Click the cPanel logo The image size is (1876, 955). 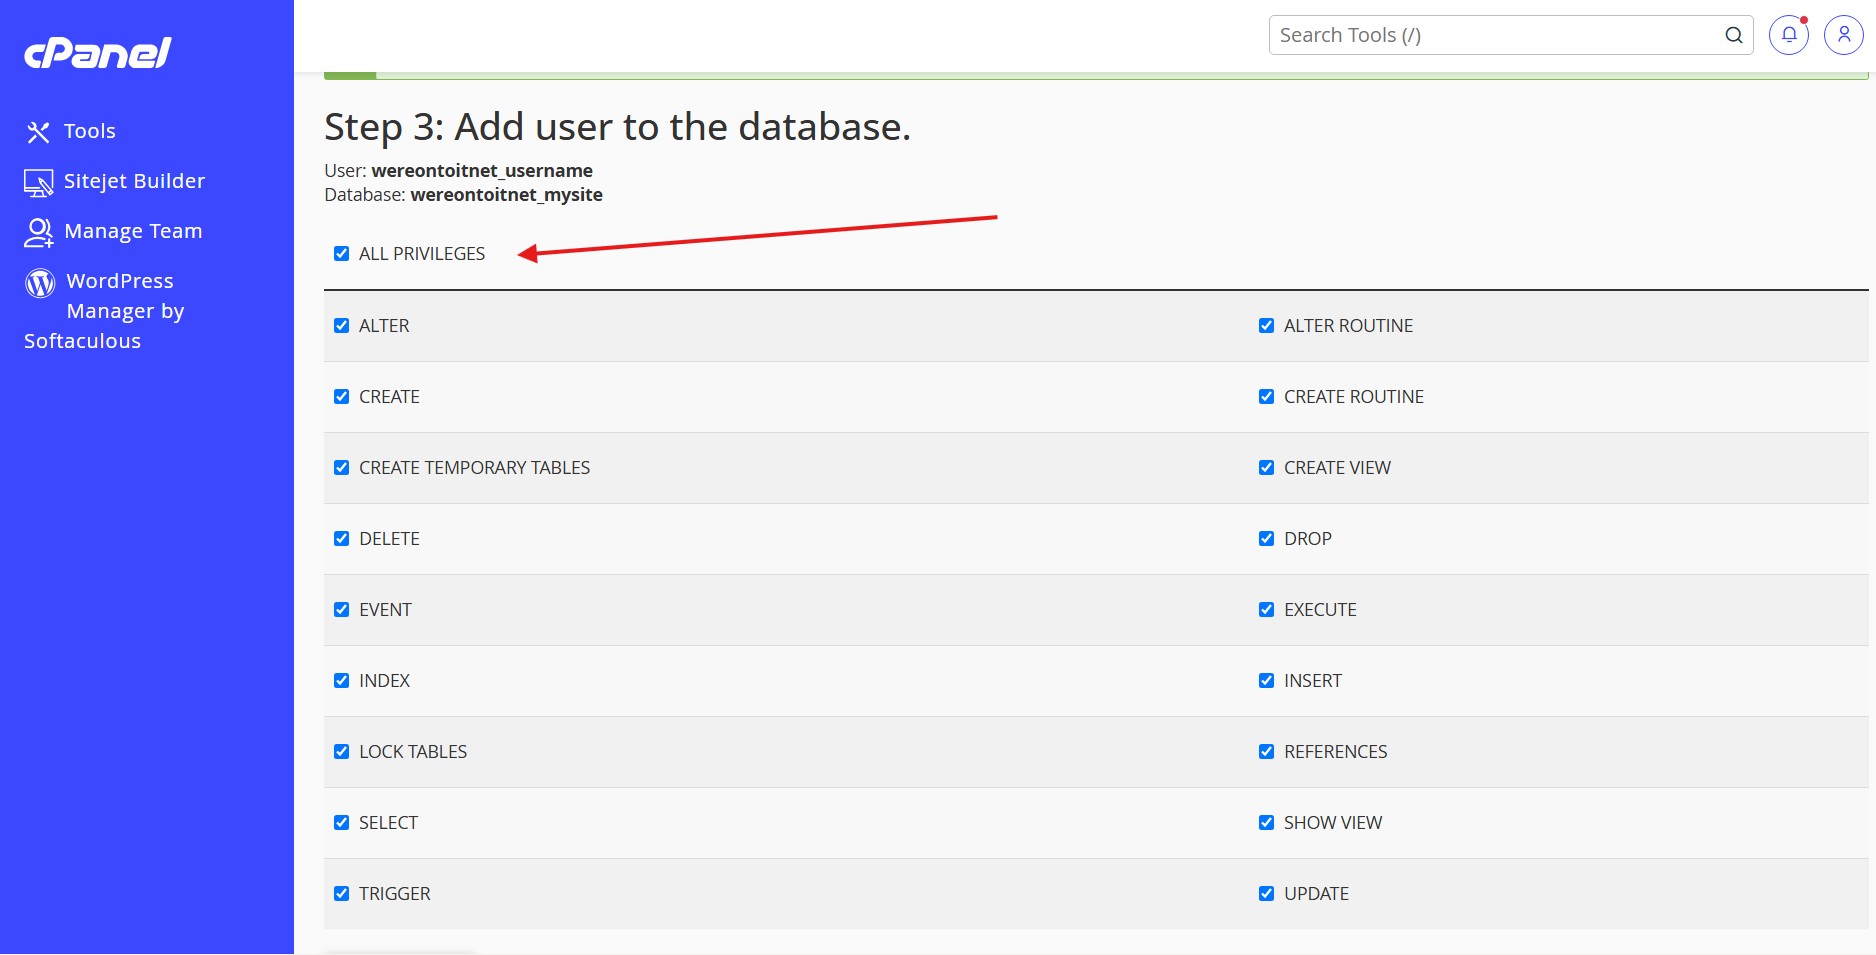point(98,52)
